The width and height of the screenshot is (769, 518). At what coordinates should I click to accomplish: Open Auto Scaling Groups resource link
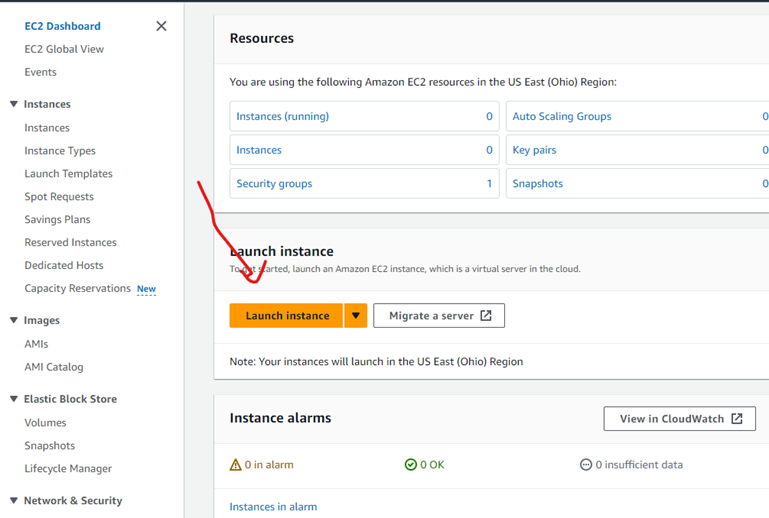(562, 116)
